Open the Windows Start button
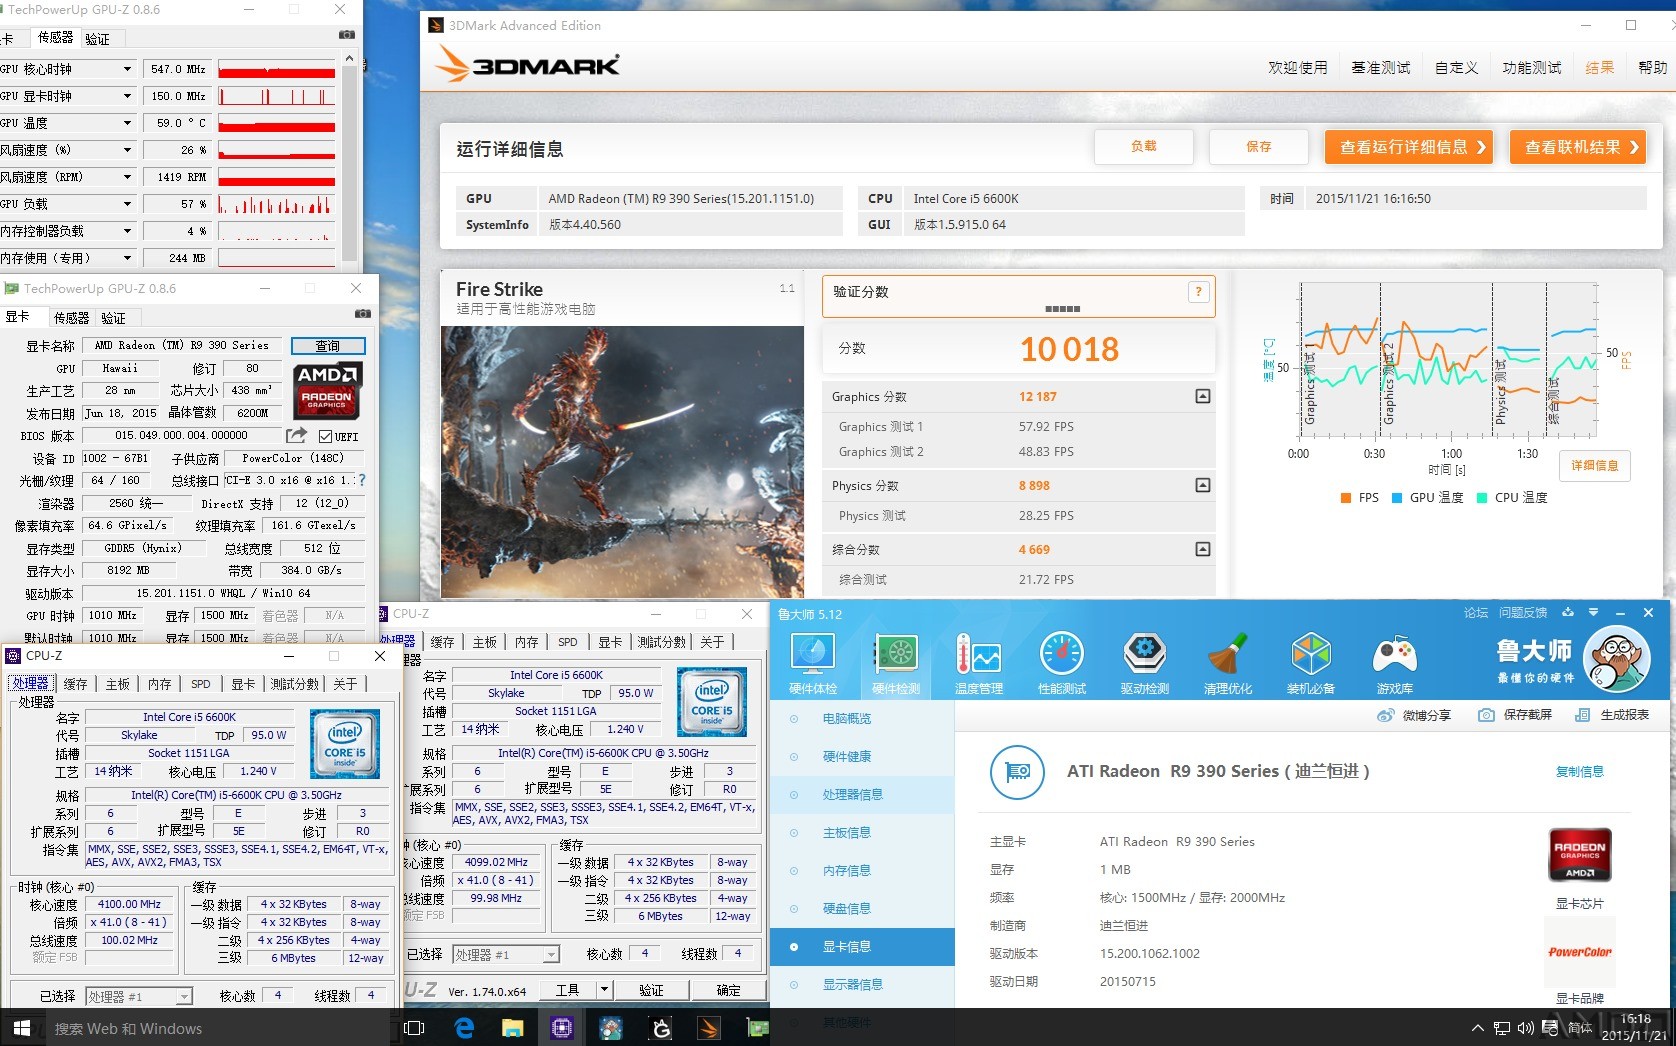Image resolution: width=1676 pixels, height=1046 pixels. click(22, 1028)
